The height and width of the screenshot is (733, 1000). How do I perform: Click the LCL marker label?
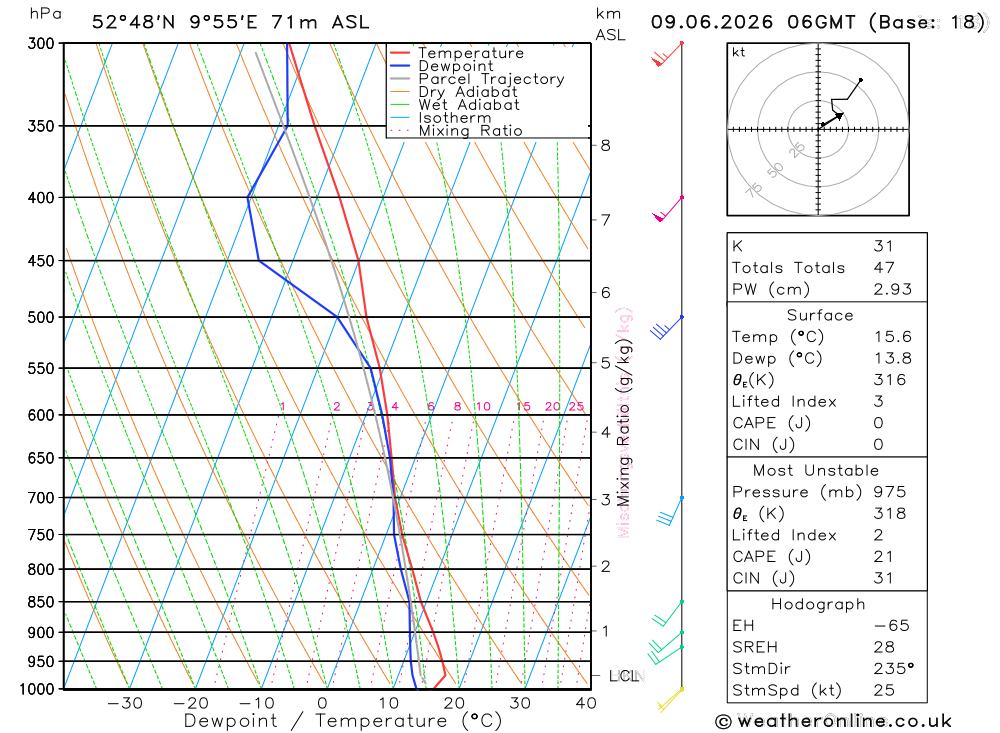[x=625, y=676]
